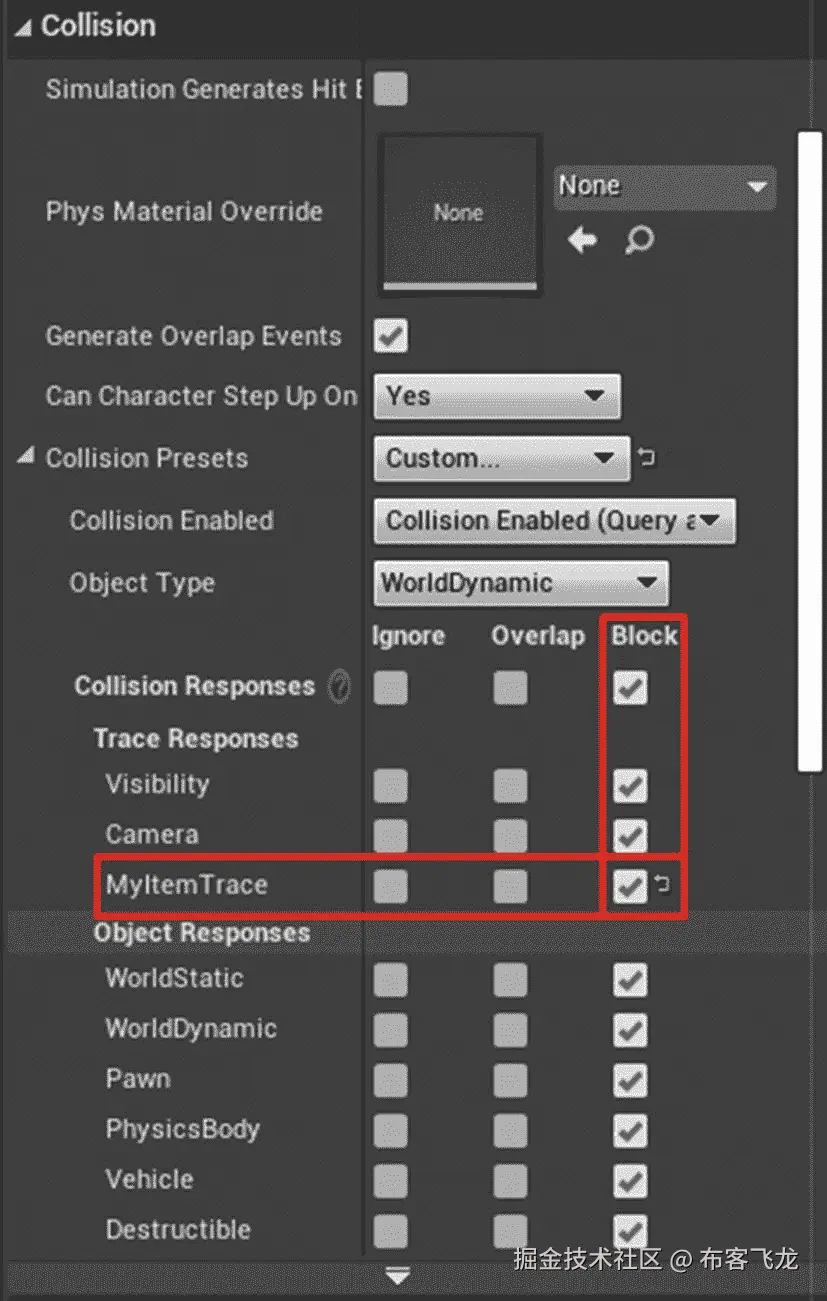Viewport: 827px width, 1301px height.
Task: Open Can Character Step Up On dropdown
Action: click(497, 397)
